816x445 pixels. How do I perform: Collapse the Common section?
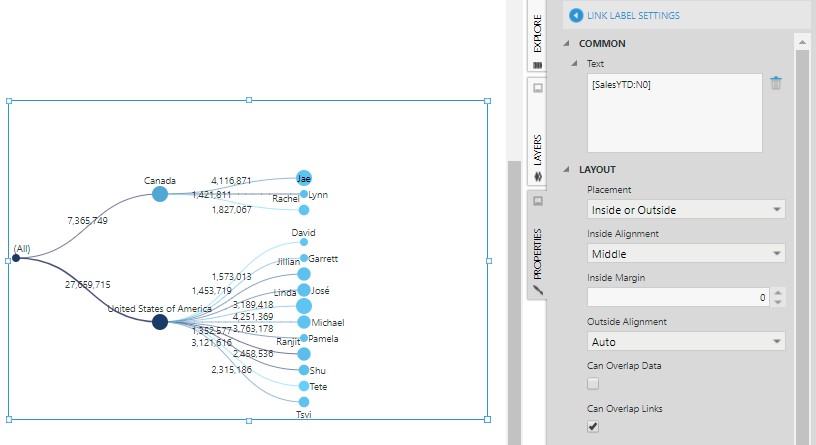566,44
